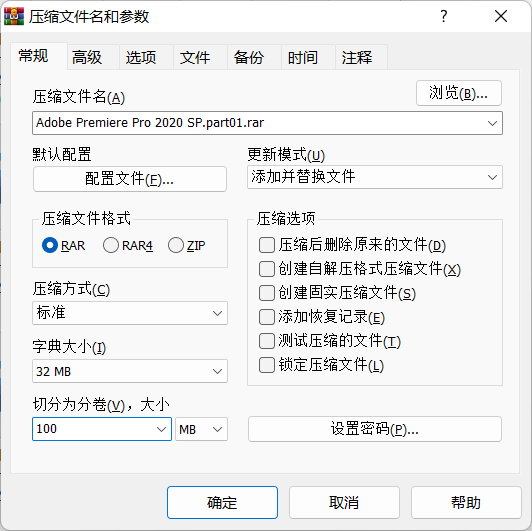
Task: Click the 确定 button
Action: point(222,502)
